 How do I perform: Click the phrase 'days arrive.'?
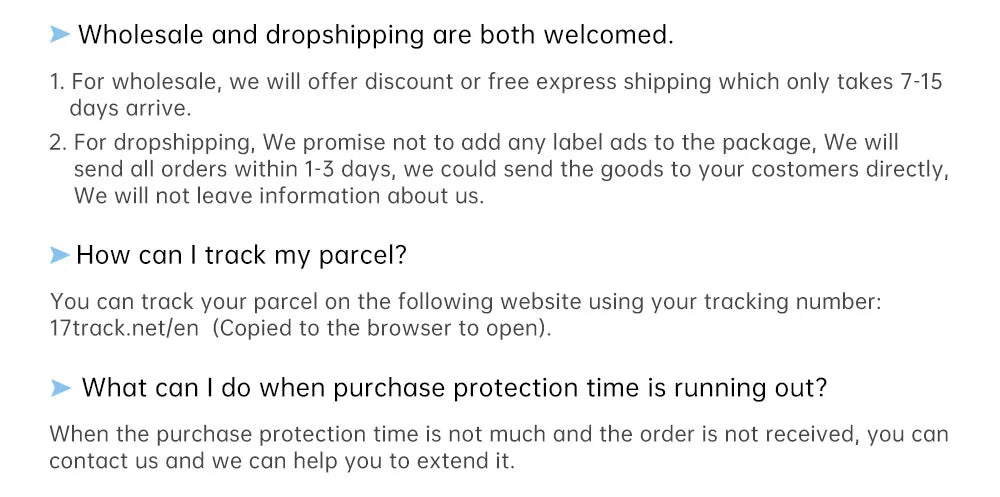pyautogui.click(x=130, y=109)
